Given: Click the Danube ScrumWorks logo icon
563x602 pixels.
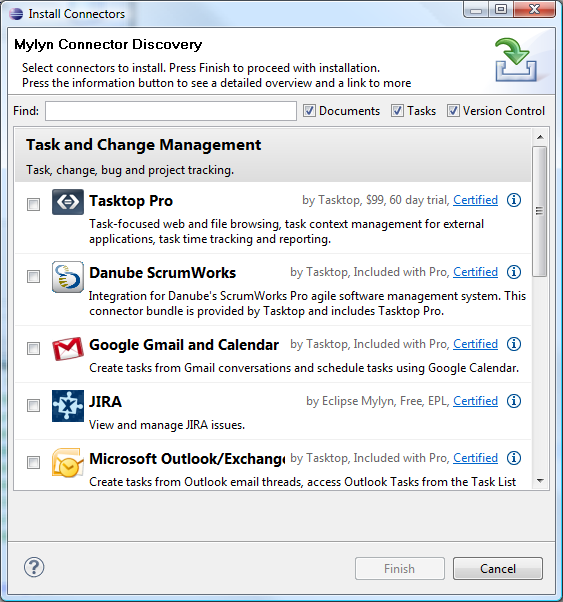Looking at the screenshot, I should coord(68,277).
